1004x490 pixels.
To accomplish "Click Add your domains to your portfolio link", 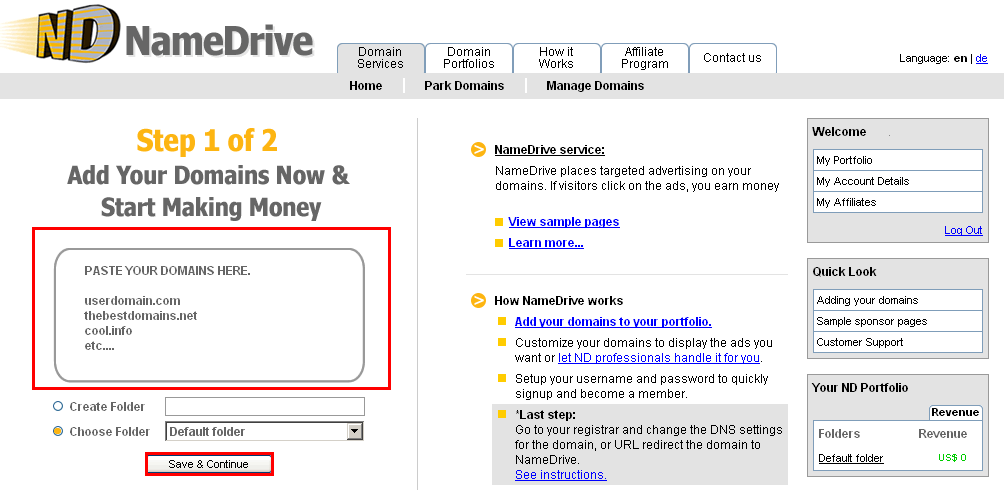I will (x=613, y=322).
